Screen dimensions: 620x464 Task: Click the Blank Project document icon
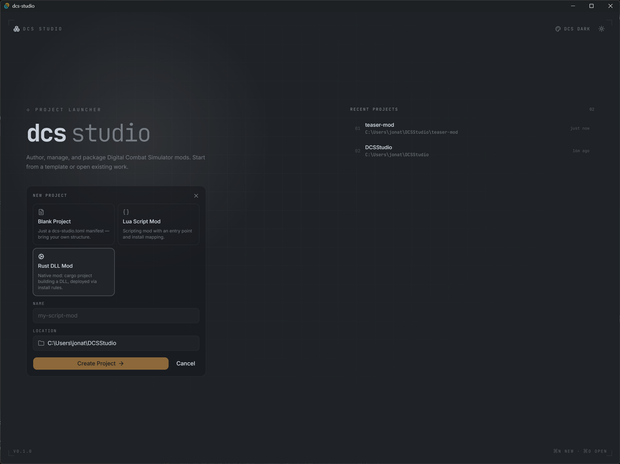click(41, 212)
